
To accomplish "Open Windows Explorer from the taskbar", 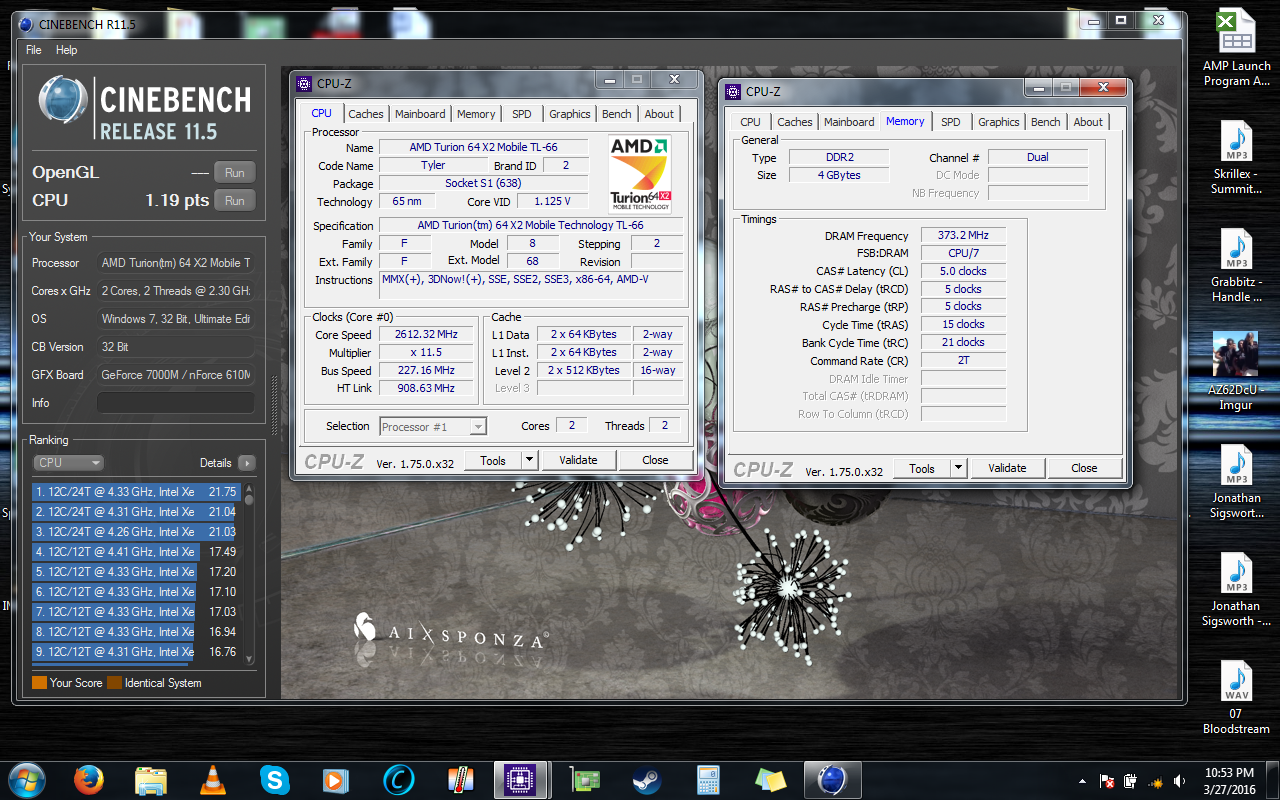I will pos(151,779).
